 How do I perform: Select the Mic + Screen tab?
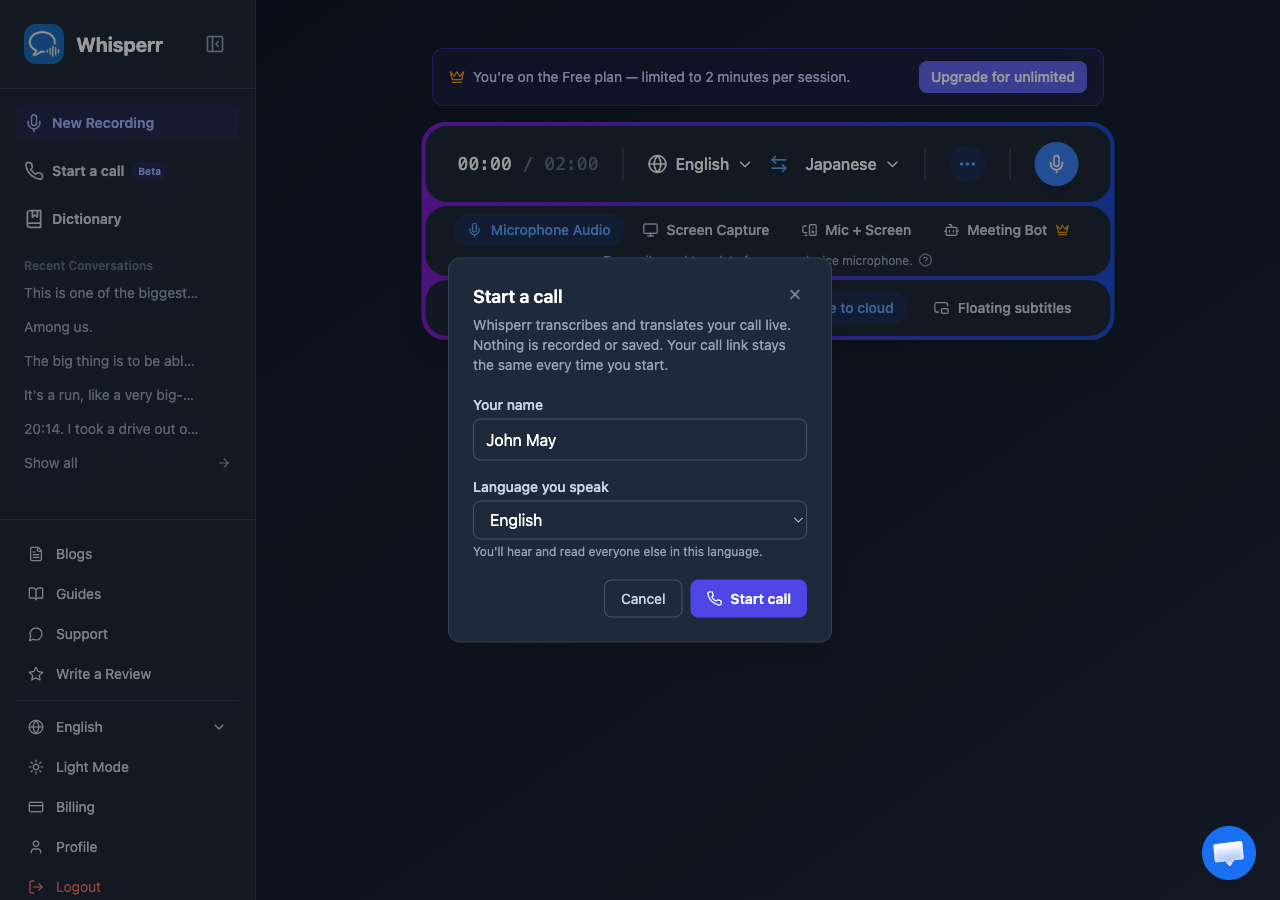tap(857, 230)
